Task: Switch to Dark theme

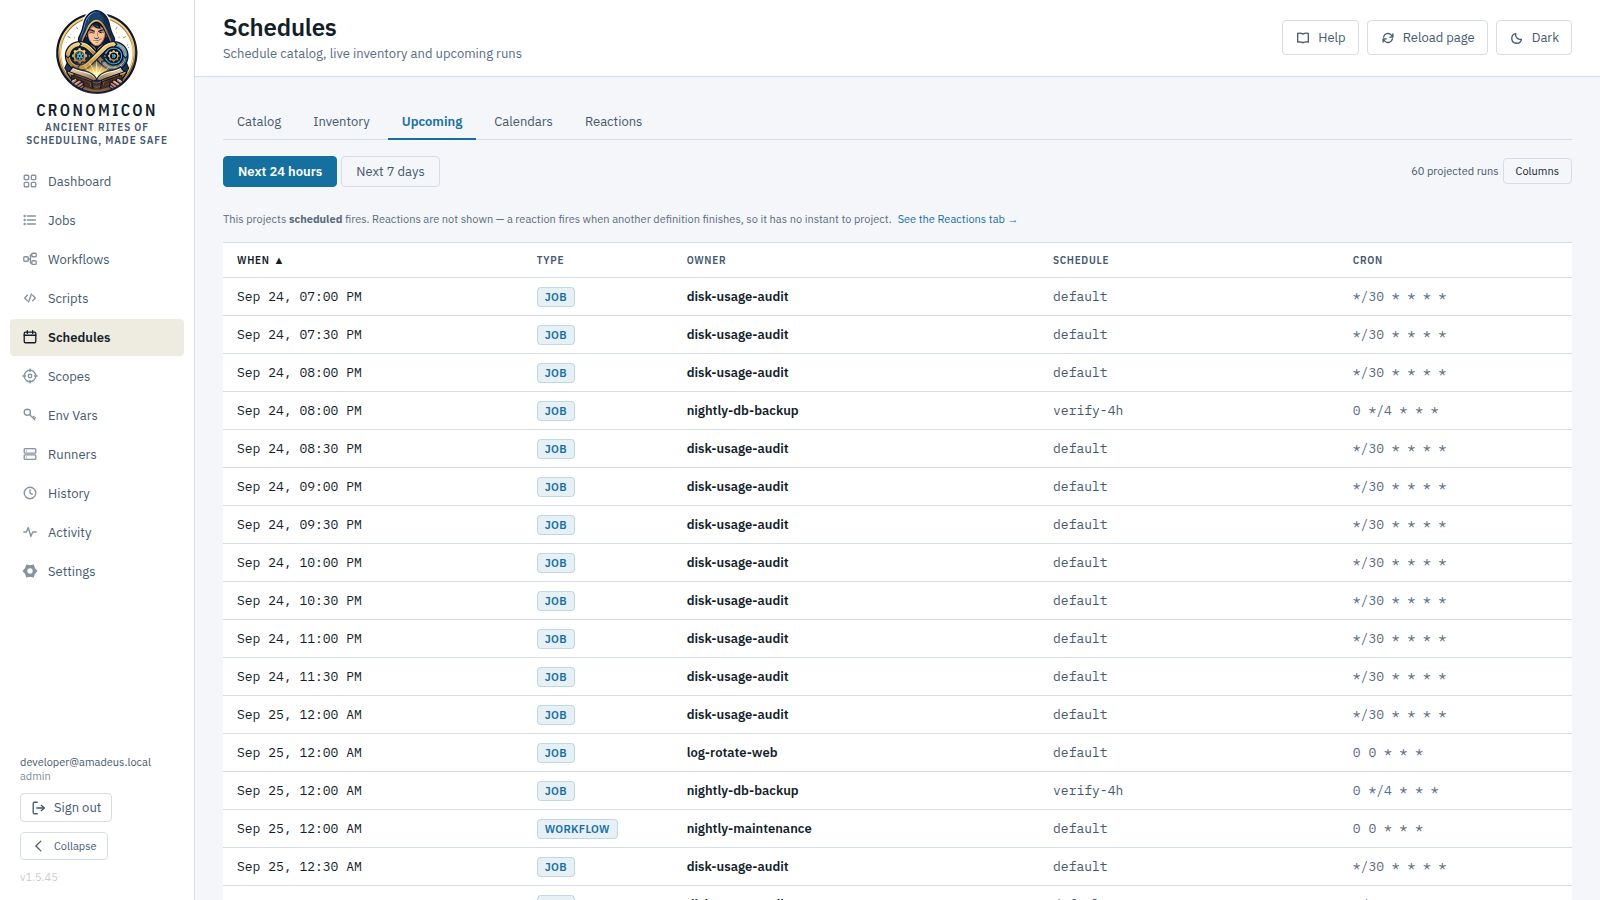Action: (x=1534, y=38)
